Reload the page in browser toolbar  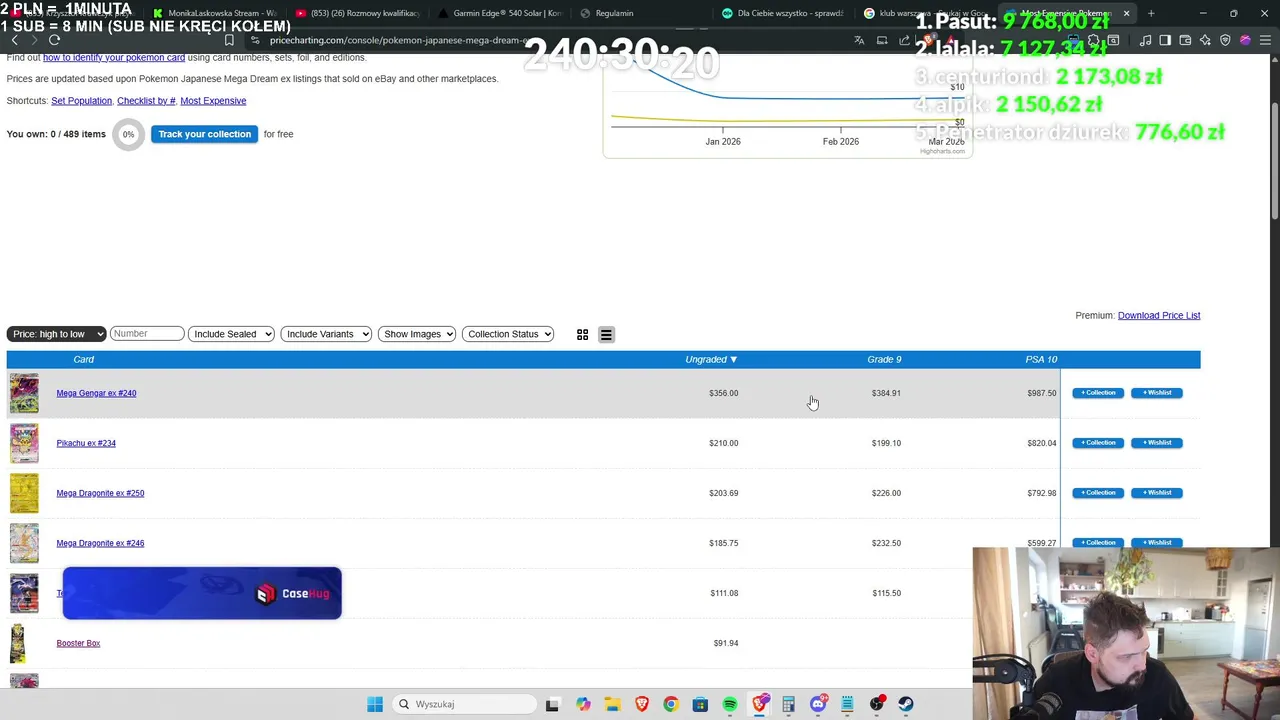point(55,40)
